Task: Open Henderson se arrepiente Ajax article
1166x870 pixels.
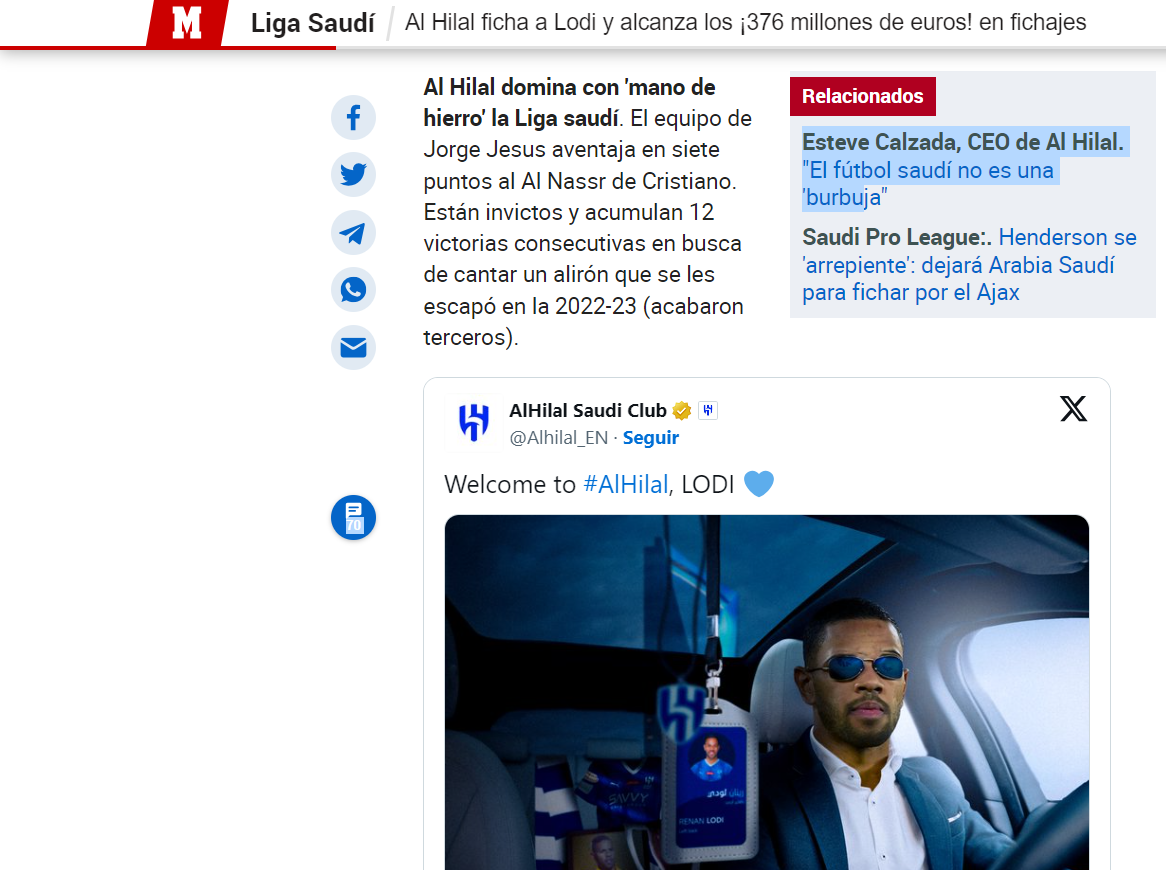Action: pyautogui.click(x=969, y=265)
